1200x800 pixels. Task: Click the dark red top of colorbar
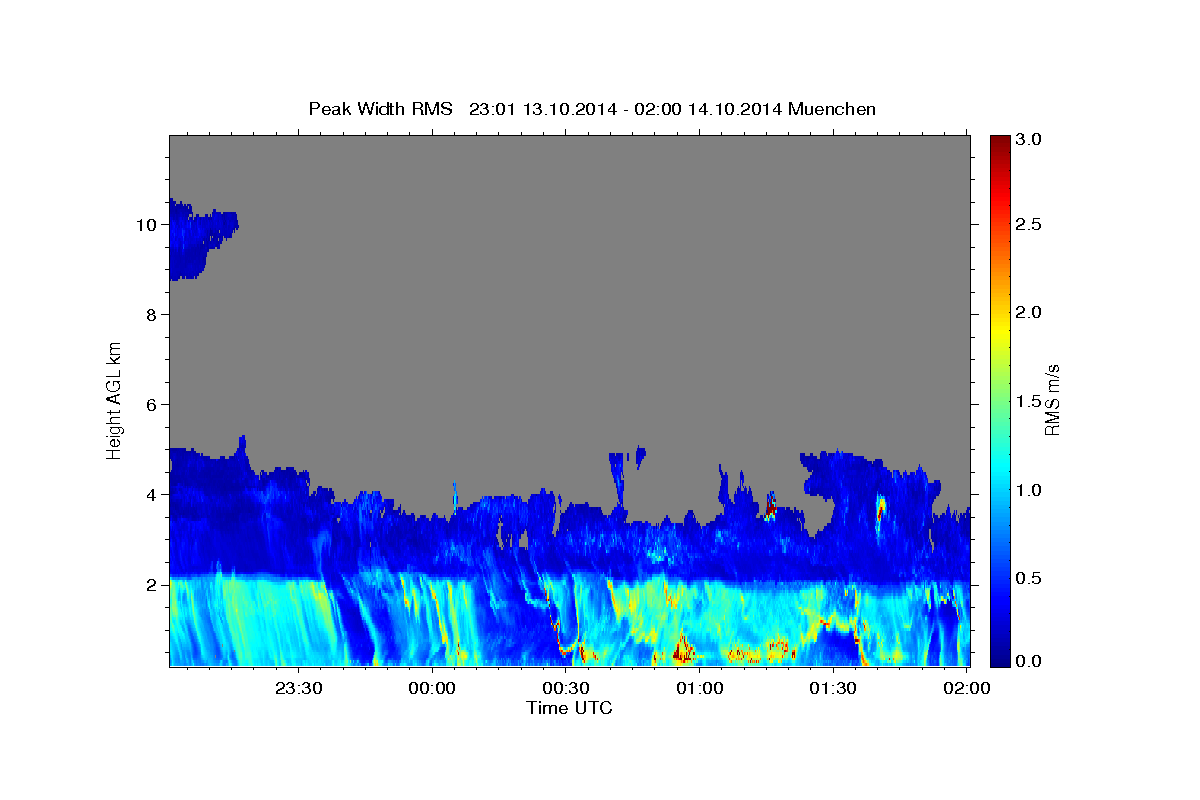[999, 143]
